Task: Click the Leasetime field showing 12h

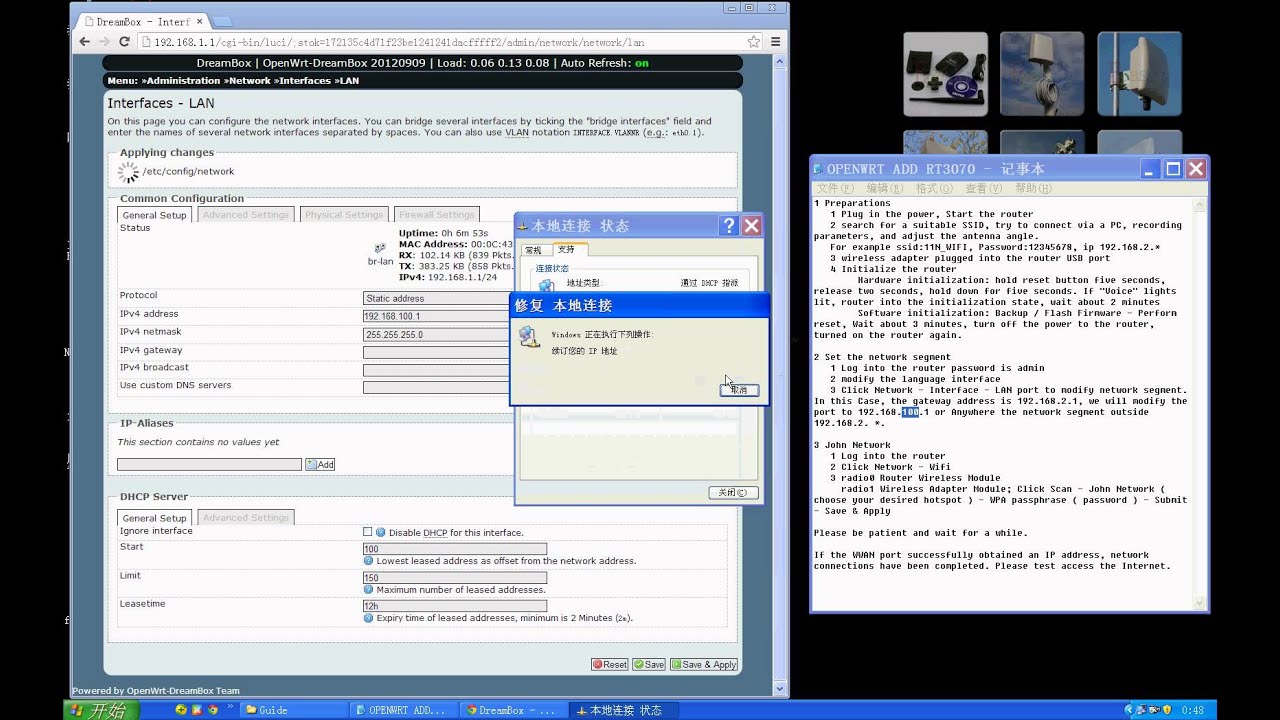Action: 455,606
